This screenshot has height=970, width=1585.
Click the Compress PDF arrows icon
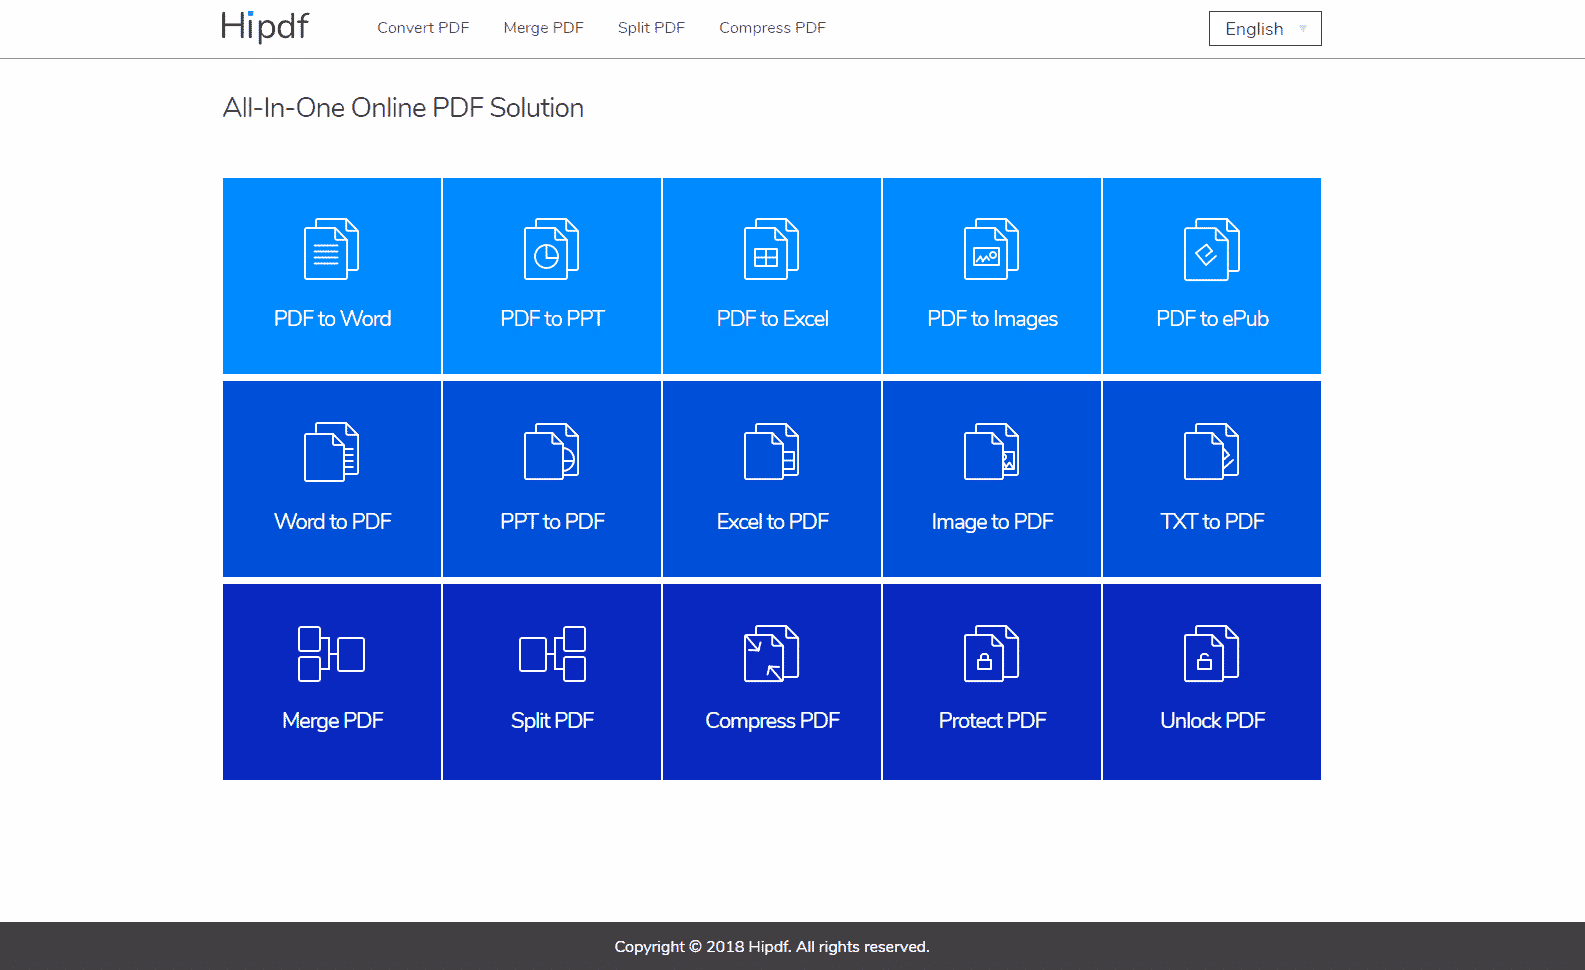pyautogui.click(x=771, y=654)
